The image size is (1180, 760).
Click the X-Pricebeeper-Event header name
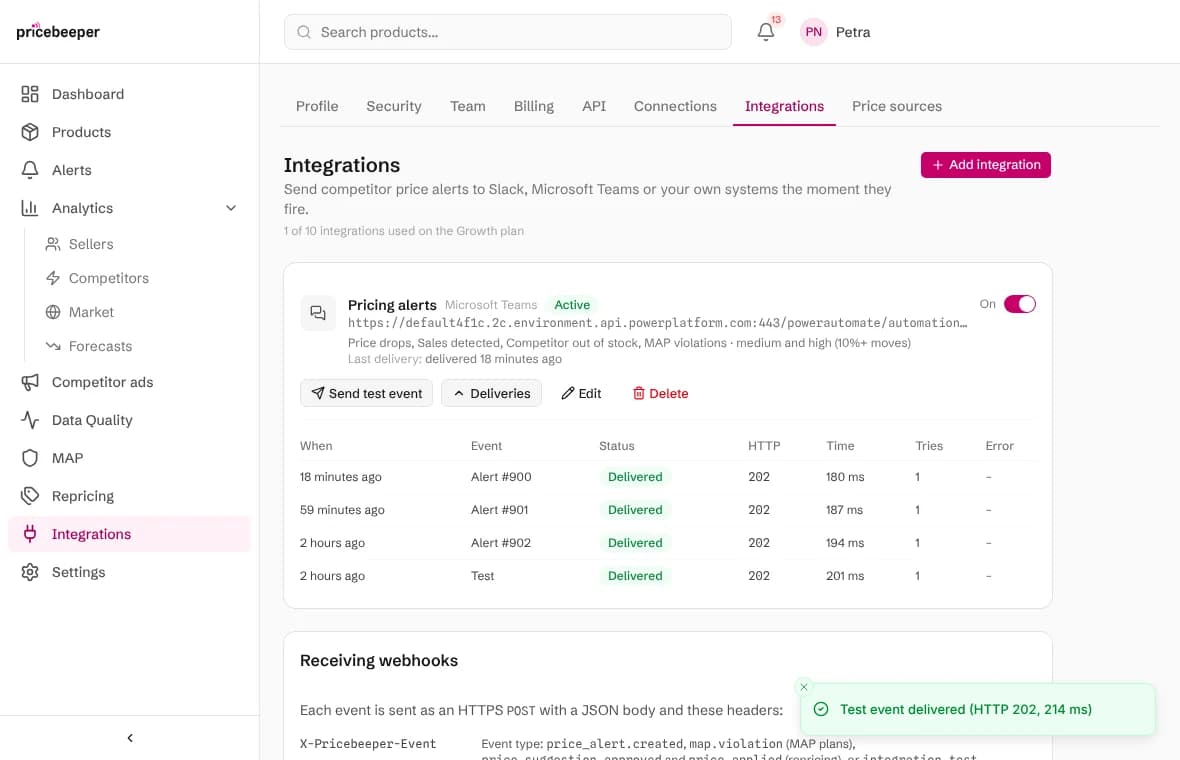pyautogui.click(x=368, y=743)
